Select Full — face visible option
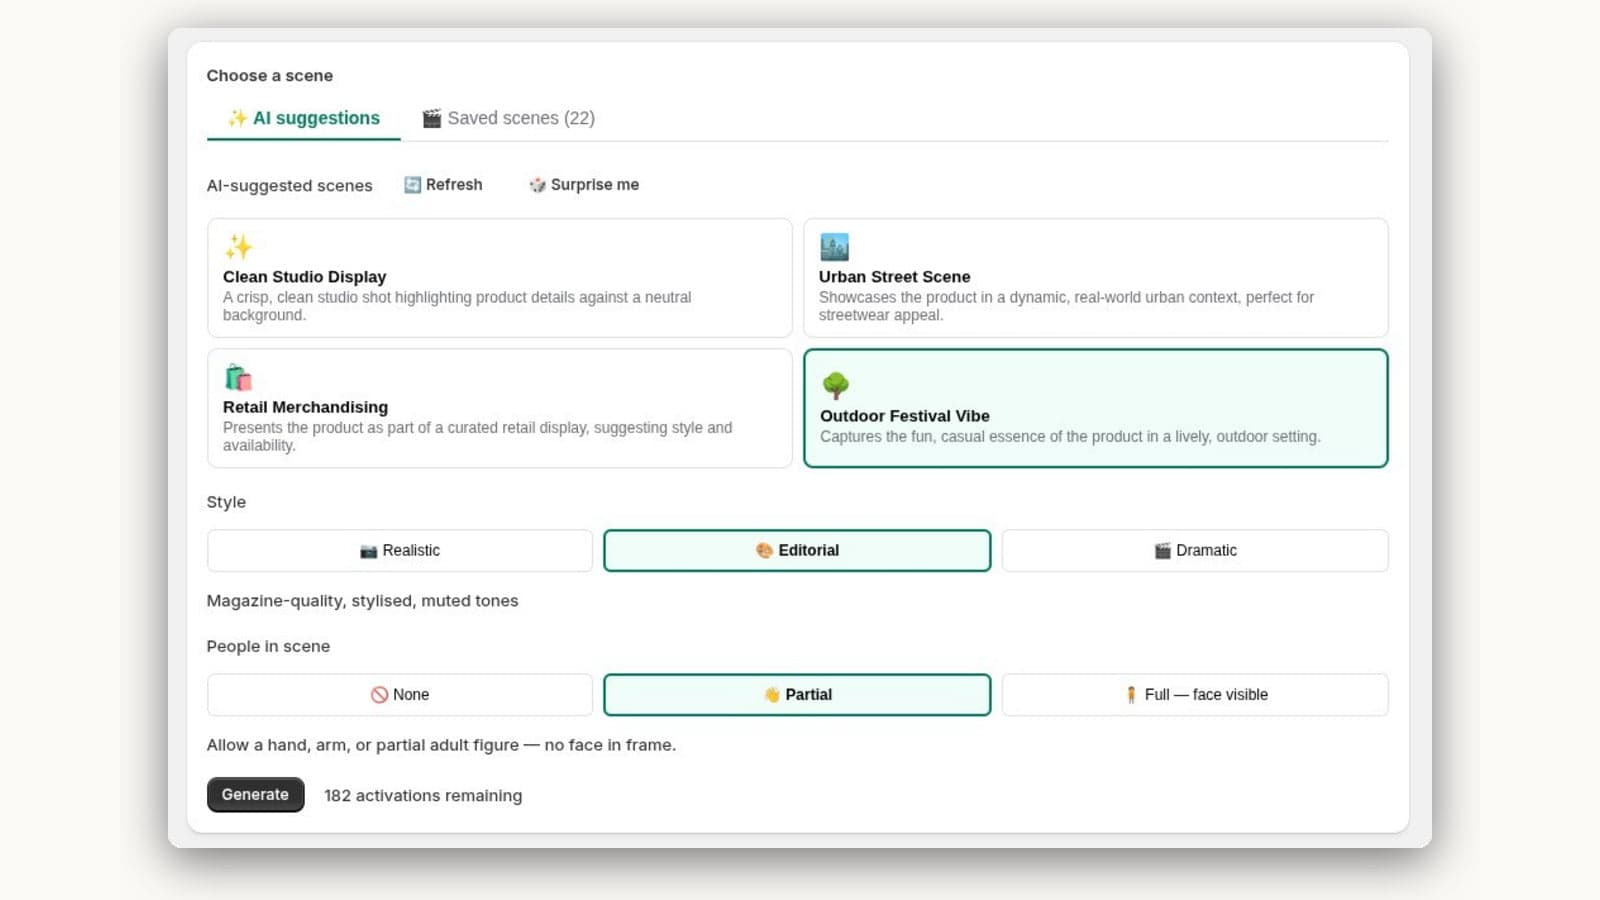1600x900 pixels. tap(1195, 695)
